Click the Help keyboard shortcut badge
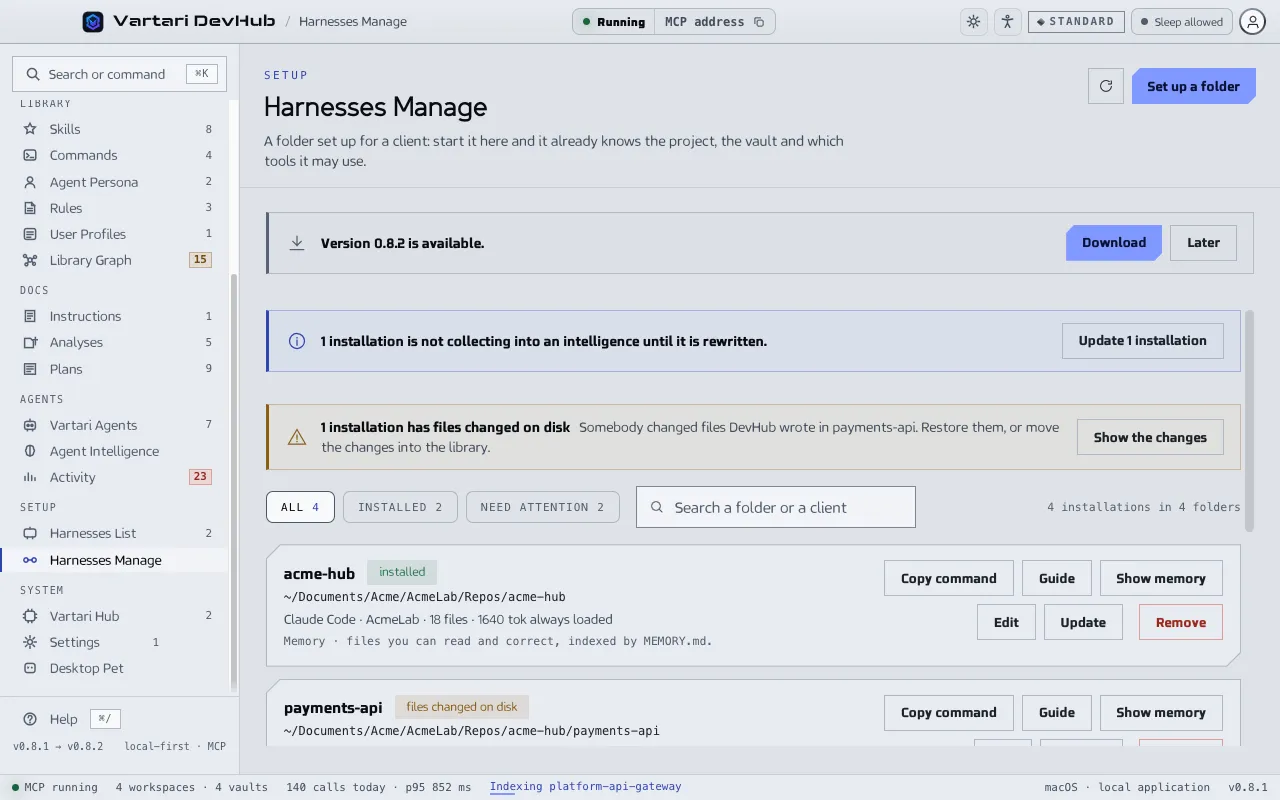Image resolution: width=1280 pixels, height=800 pixels. pos(105,719)
